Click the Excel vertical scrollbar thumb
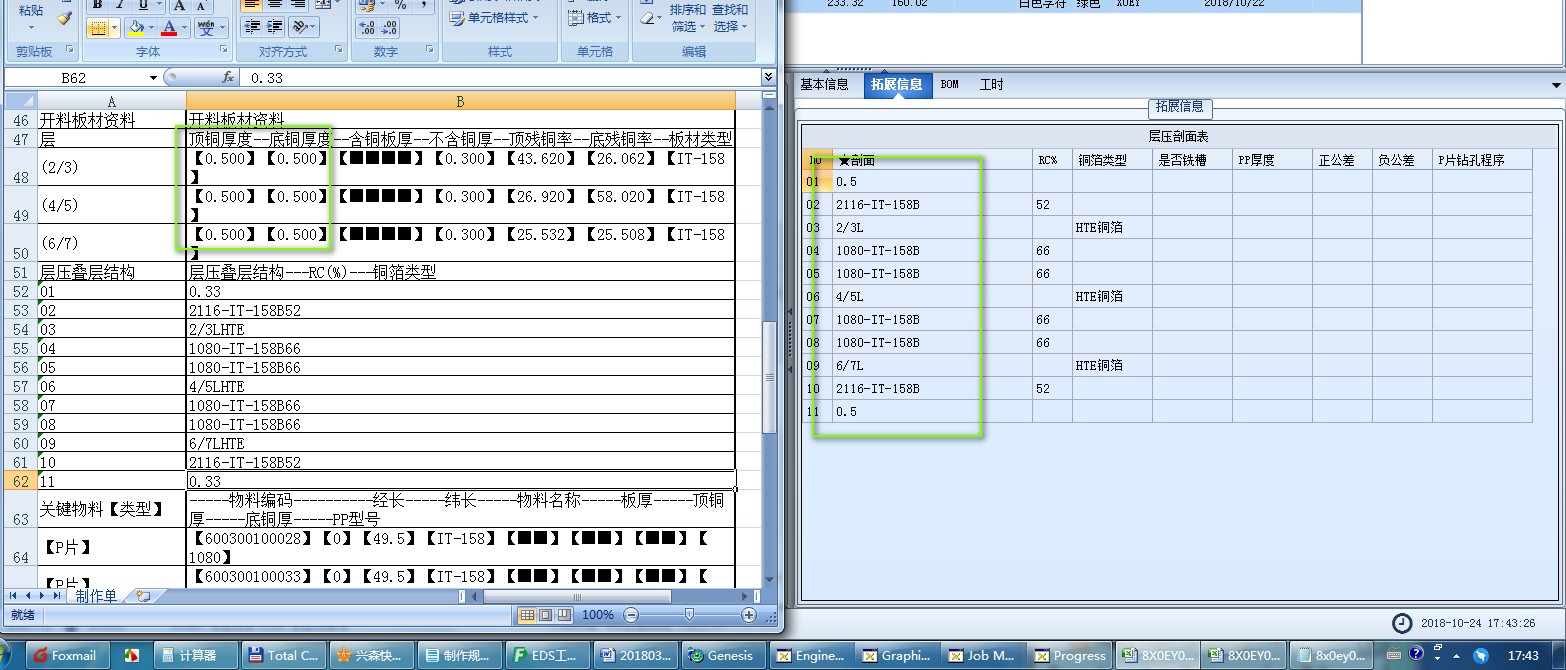 769,378
